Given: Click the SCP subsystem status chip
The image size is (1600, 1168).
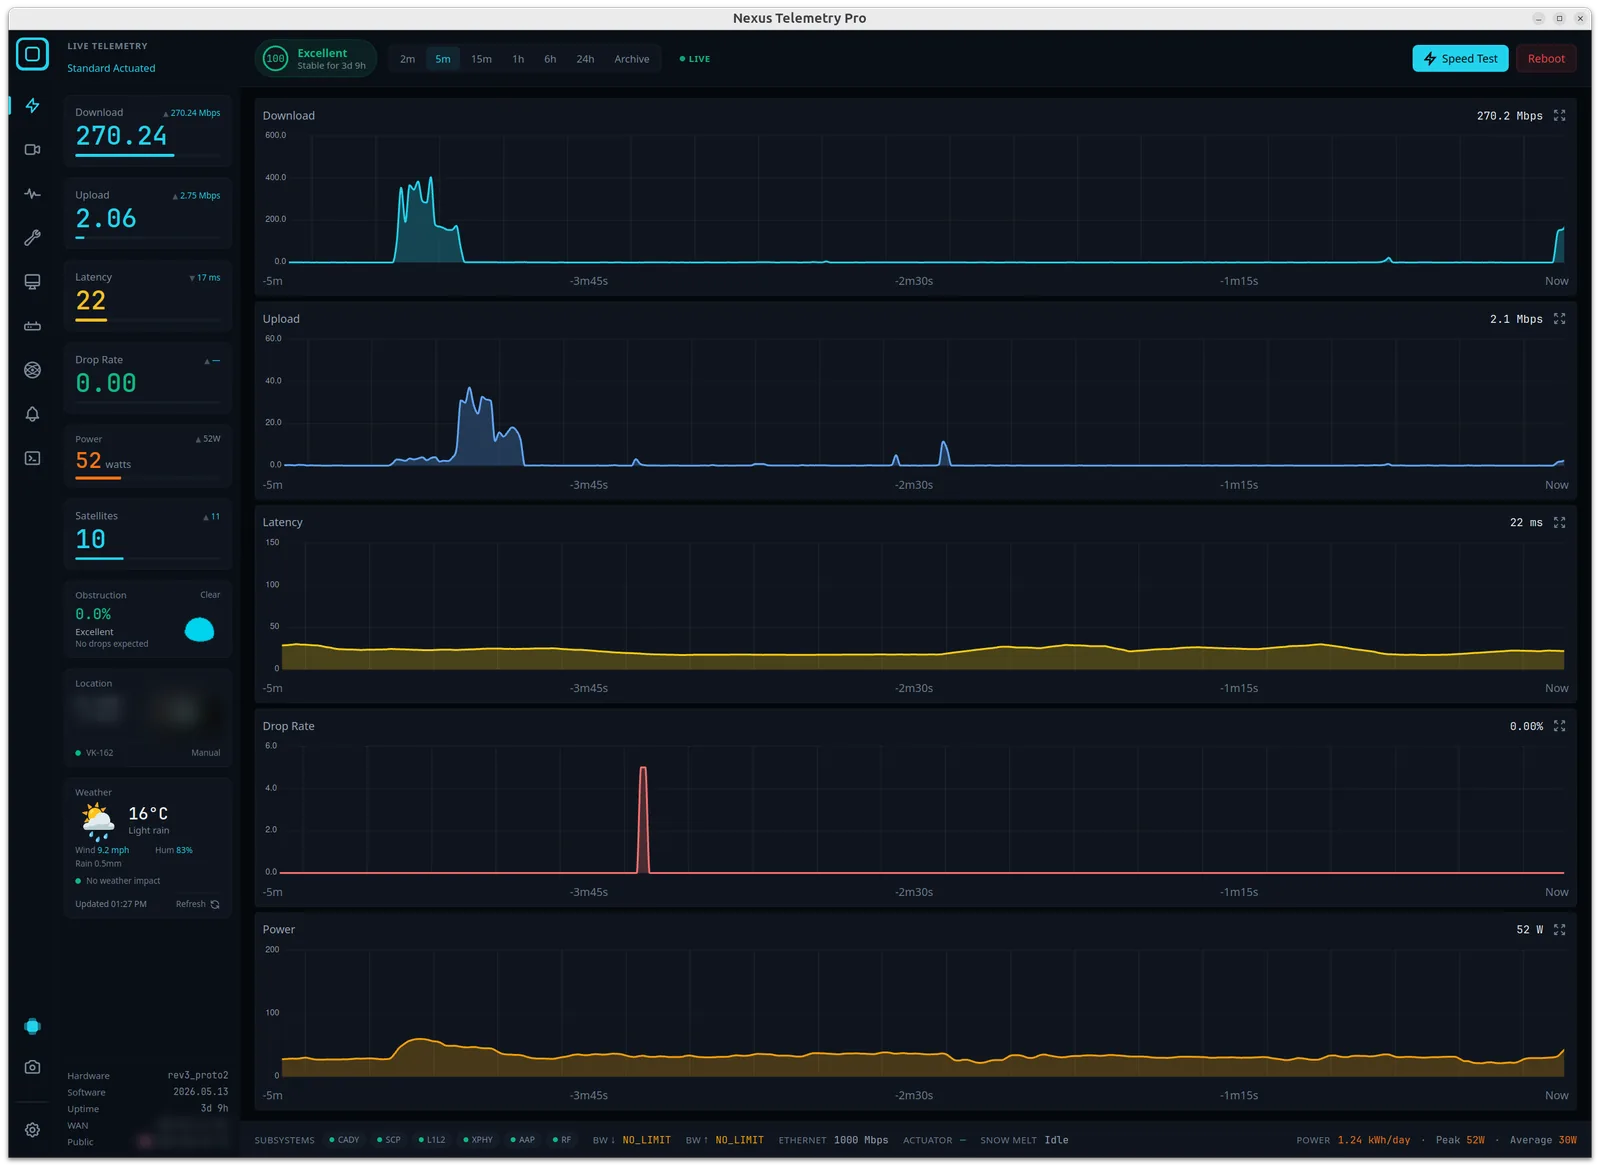Looking at the screenshot, I should point(389,1140).
